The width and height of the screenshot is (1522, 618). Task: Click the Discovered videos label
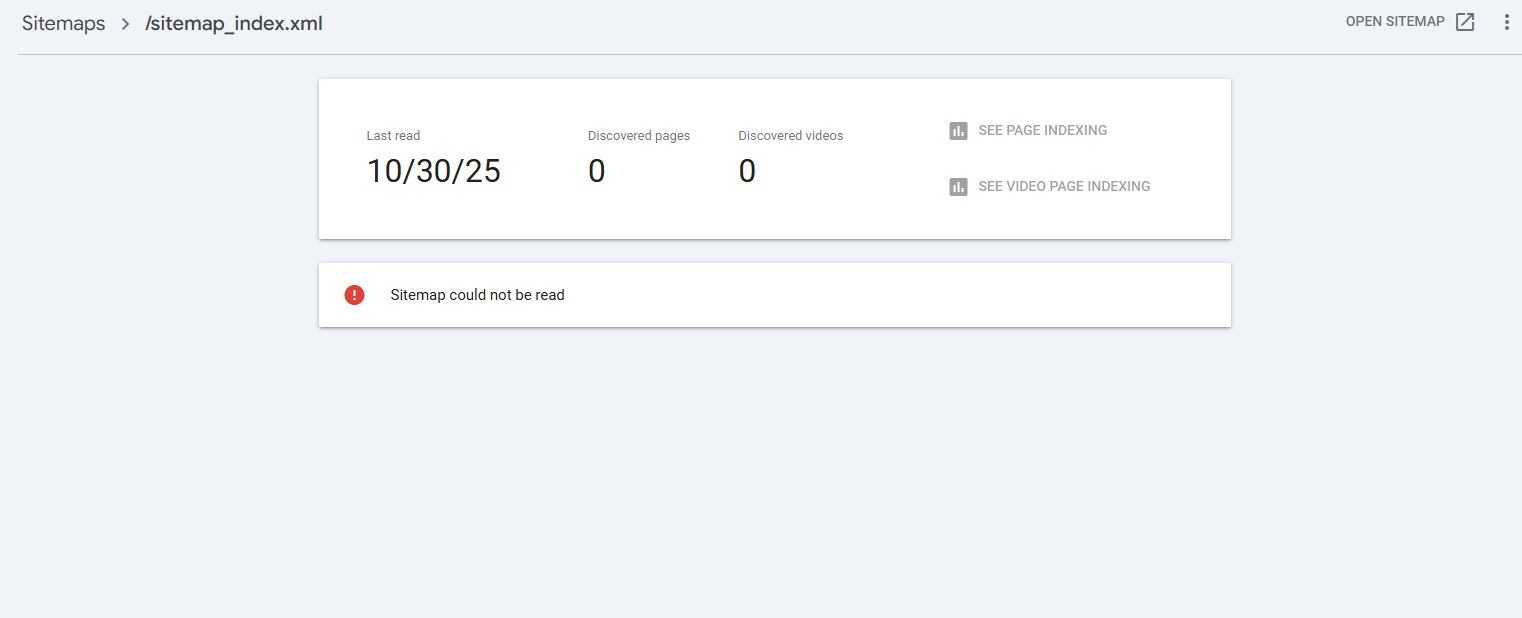pyautogui.click(x=791, y=136)
